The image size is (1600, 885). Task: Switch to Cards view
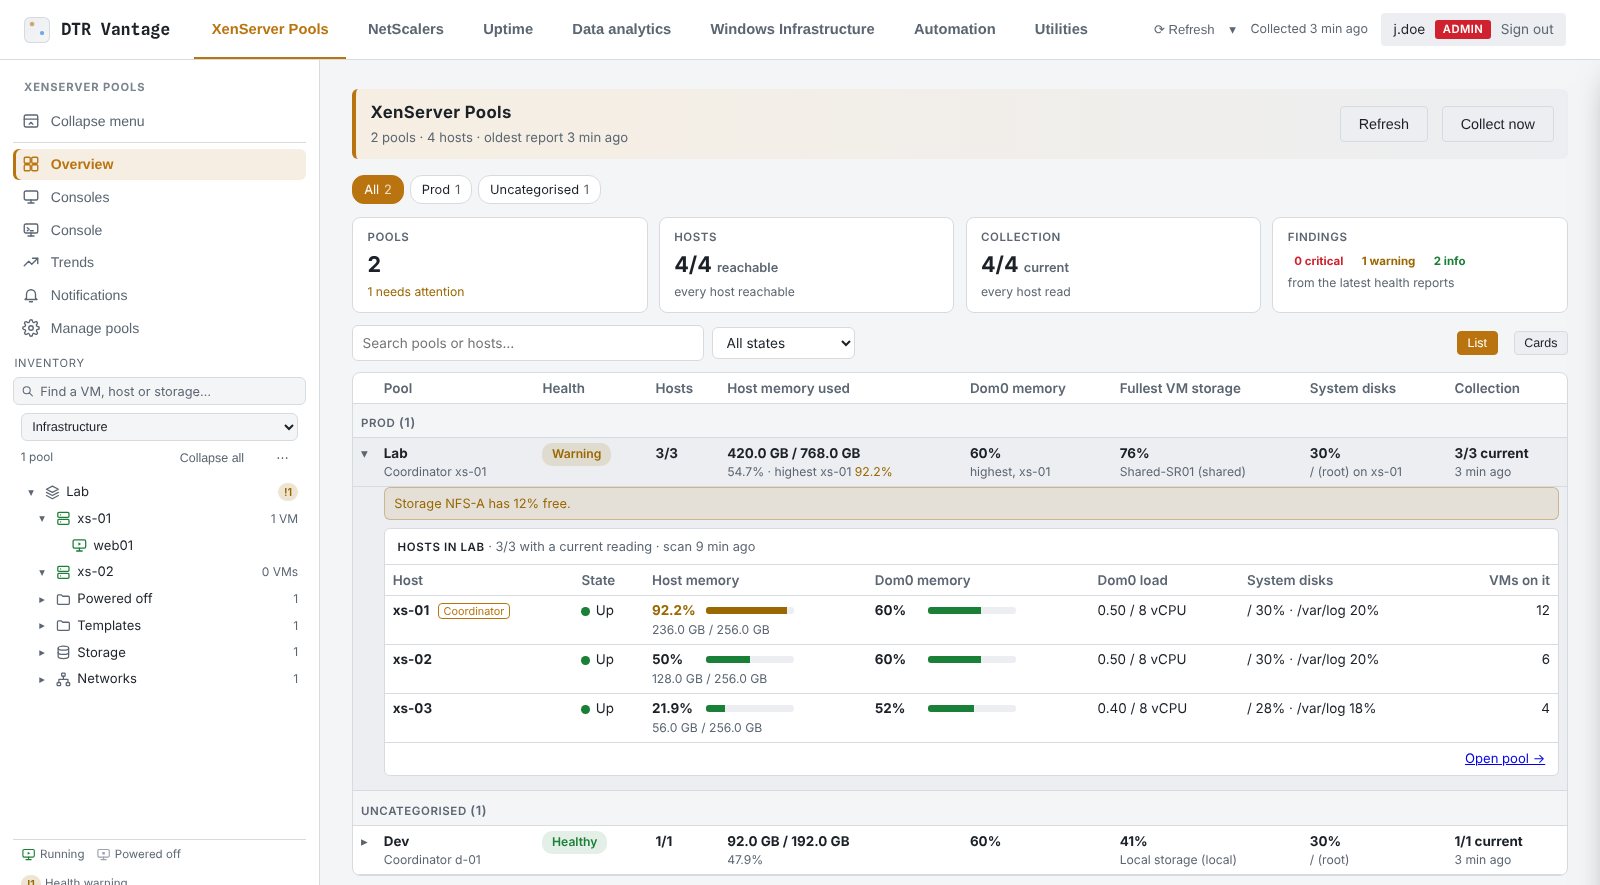tap(1540, 343)
